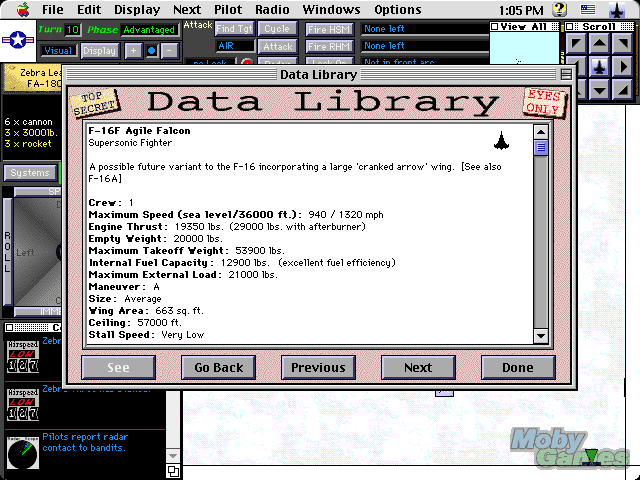Image resolution: width=640 pixels, height=480 pixels.
Task: Click the second Airspeed LOW gauge icon
Action: point(23,404)
